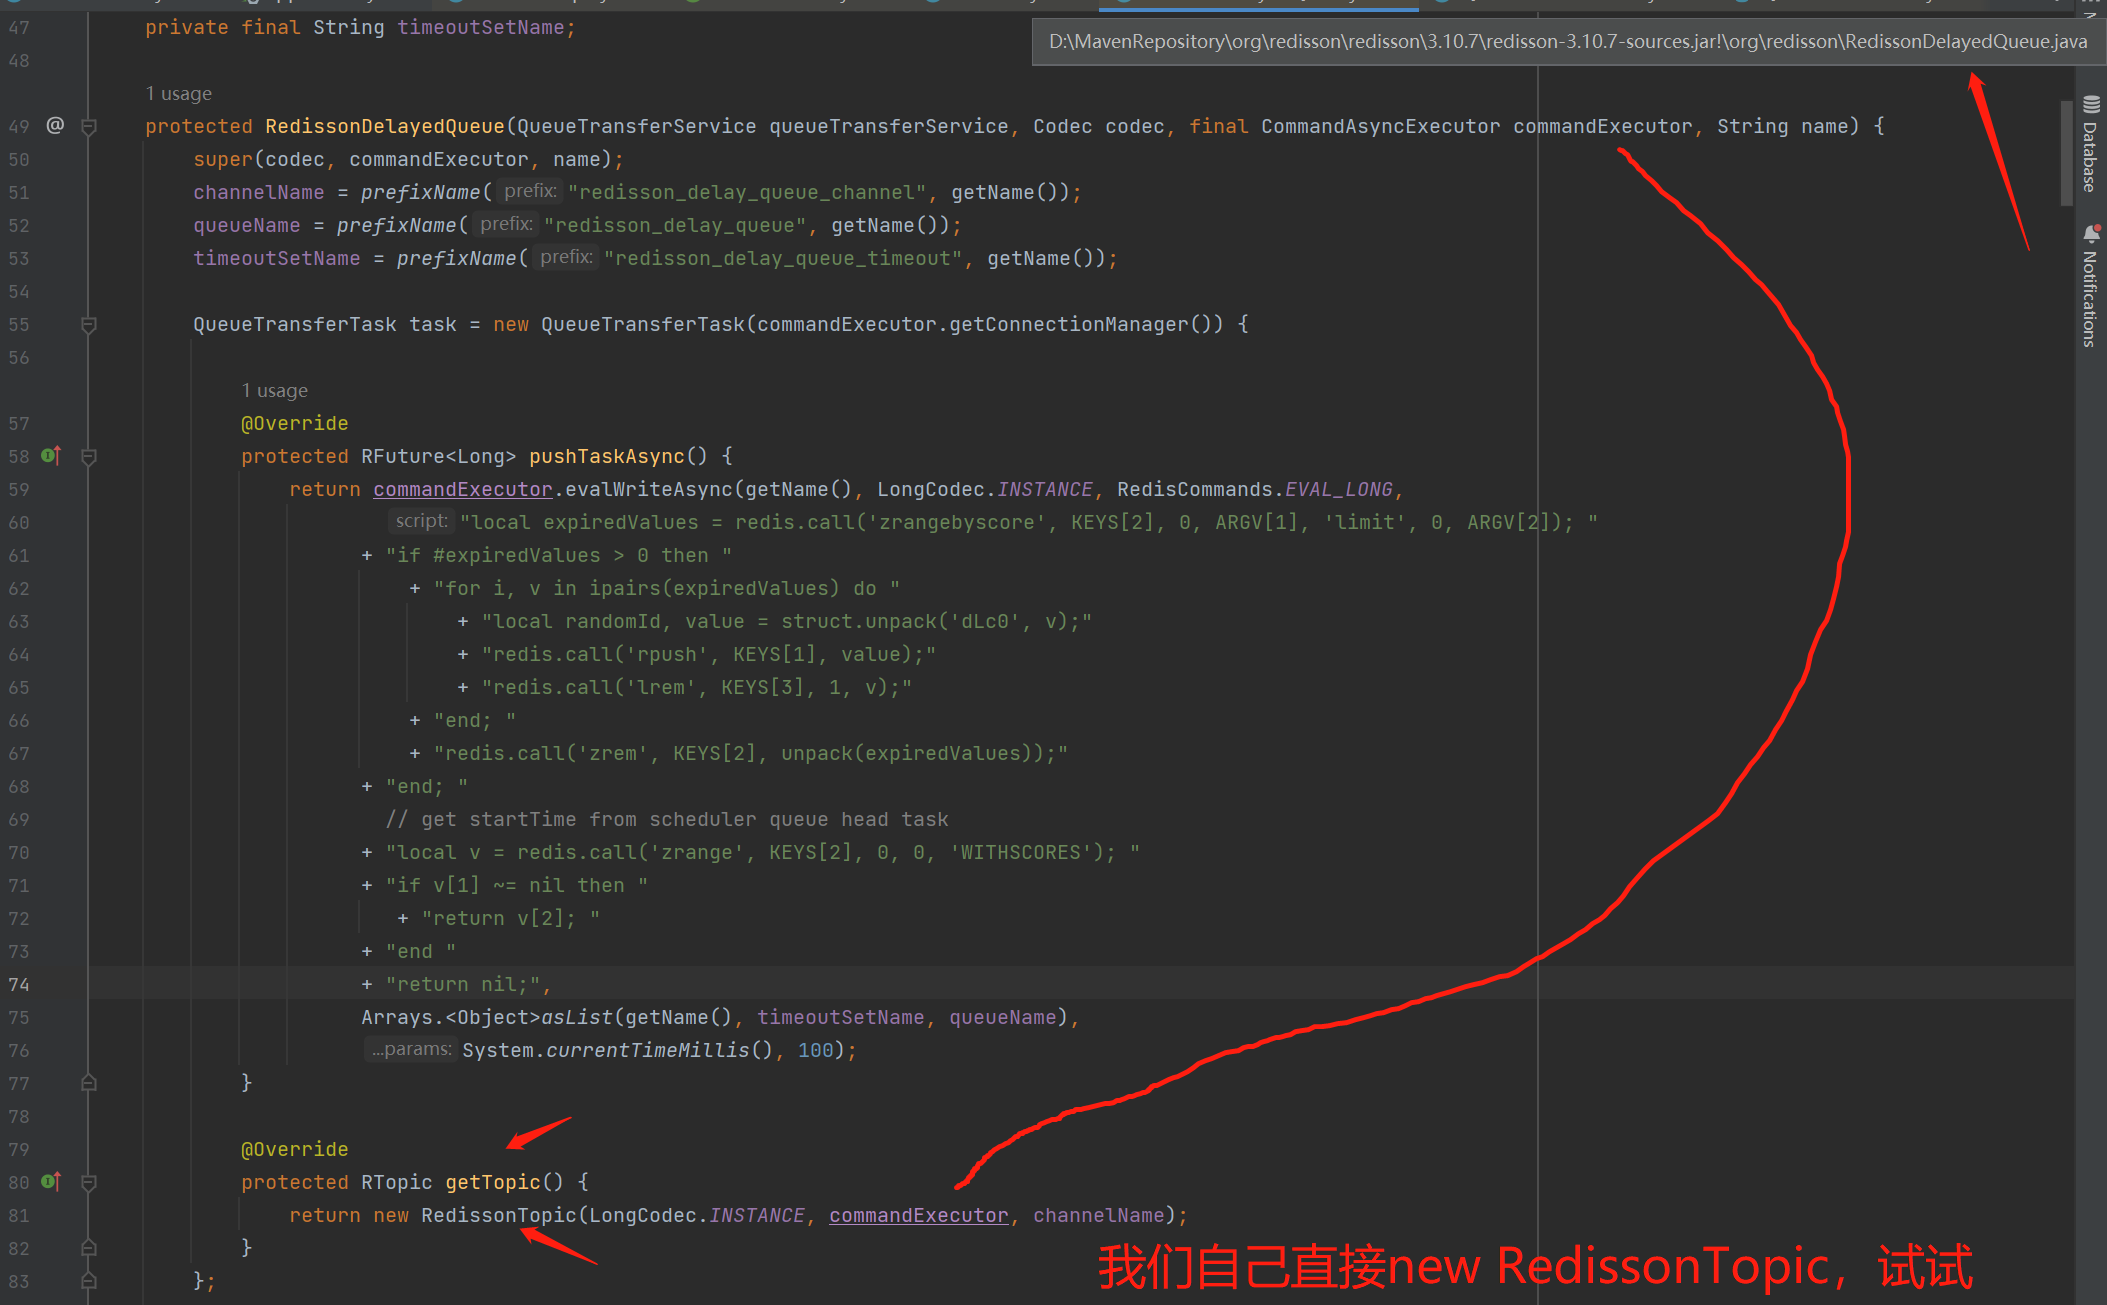This screenshot has height=1305, width=2107.
Task: Click 'EVAL_LONG' constant on line 59
Action: tap(1339, 489)
